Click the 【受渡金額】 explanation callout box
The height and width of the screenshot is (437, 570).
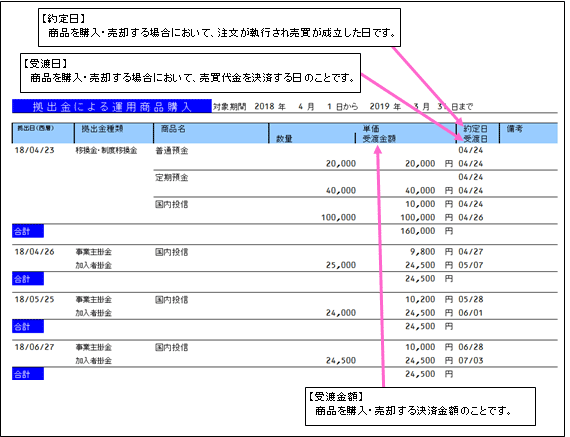[420, 406]
